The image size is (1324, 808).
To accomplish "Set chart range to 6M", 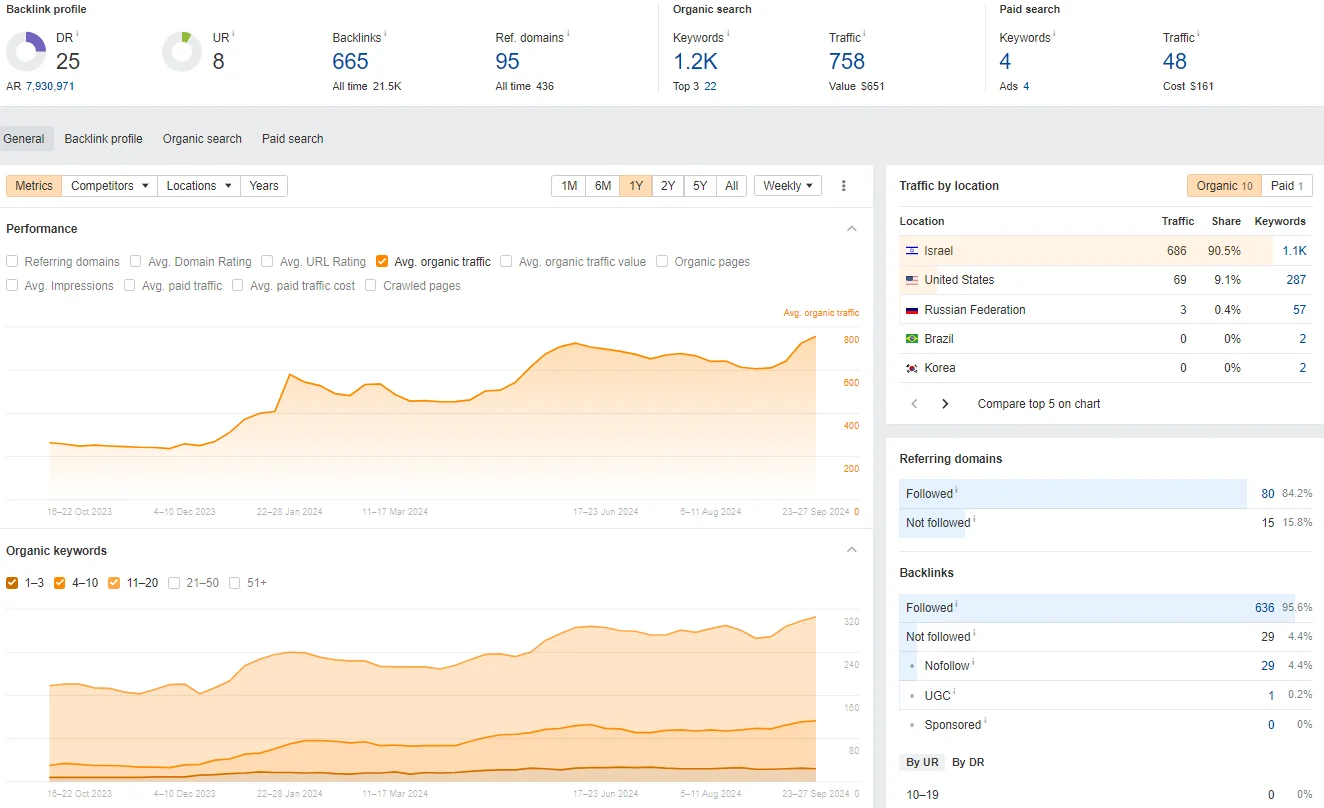I will [603, 186].
